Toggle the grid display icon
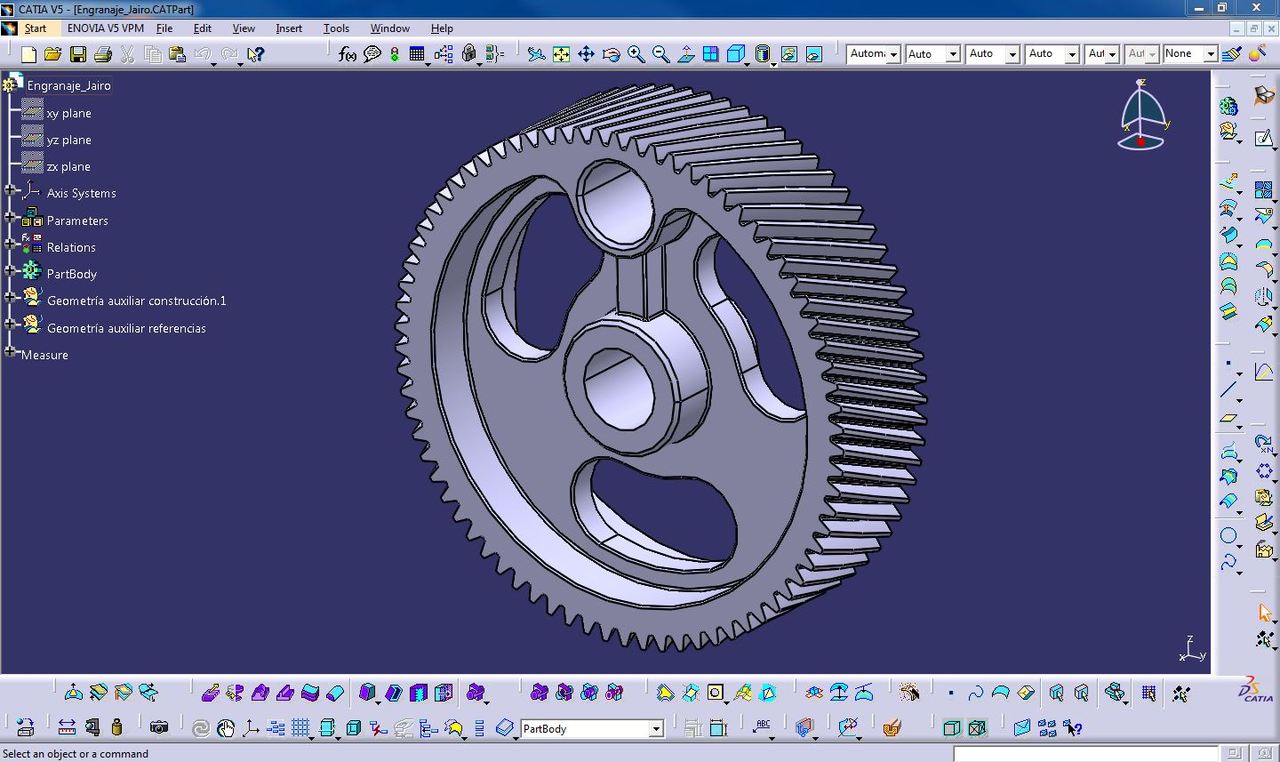Image resolution: width=1280 pixels, height=762 pixels. pyautogui.click(x=300, y=728)
